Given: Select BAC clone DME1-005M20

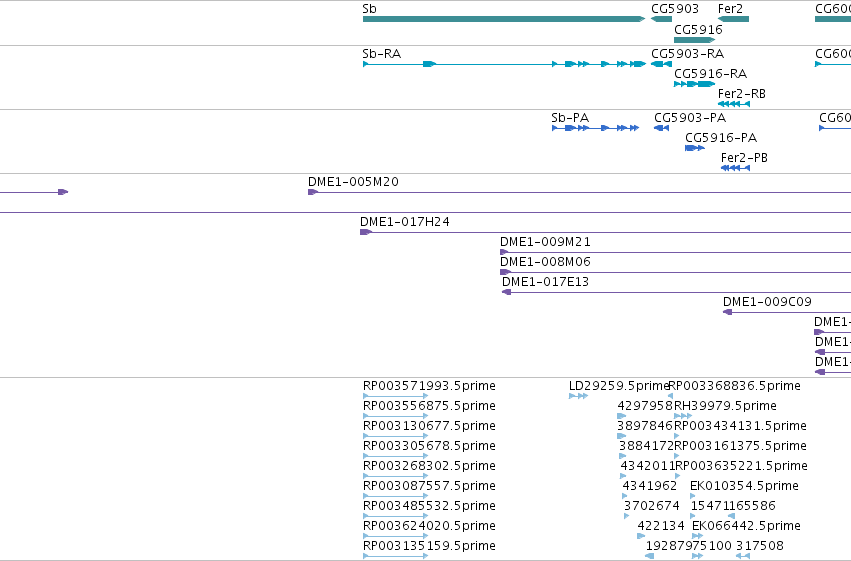Looking at the screenshot, I should [353, 182].
